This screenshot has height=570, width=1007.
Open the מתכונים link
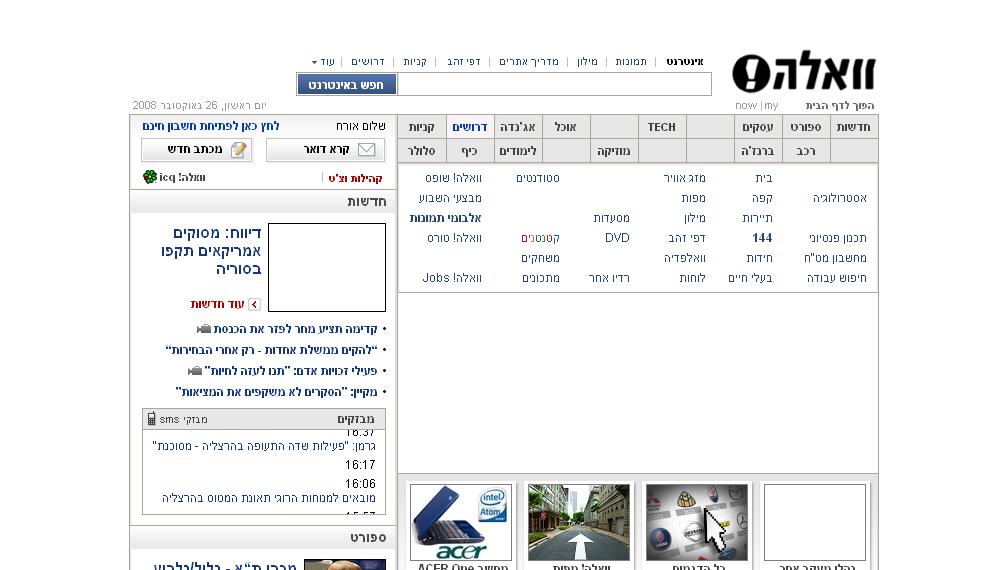coord(541,278)
